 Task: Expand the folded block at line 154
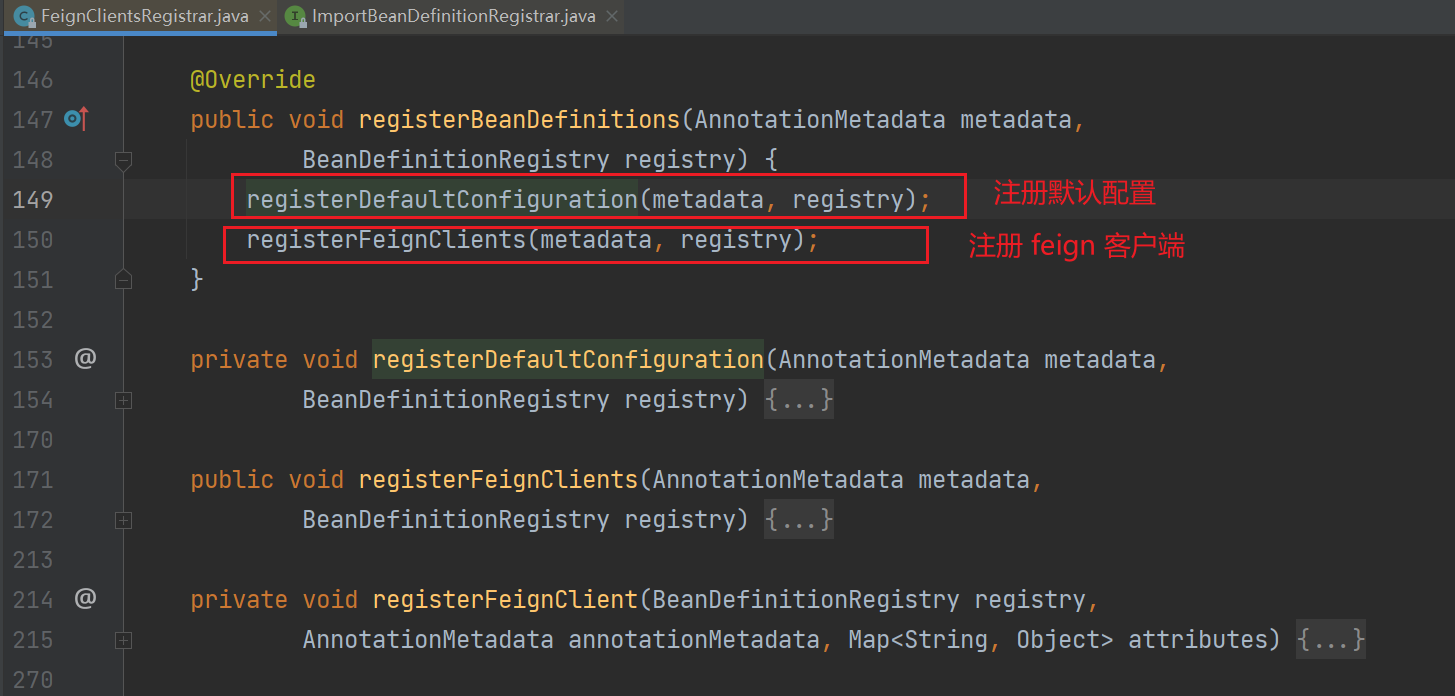(123, 399)
